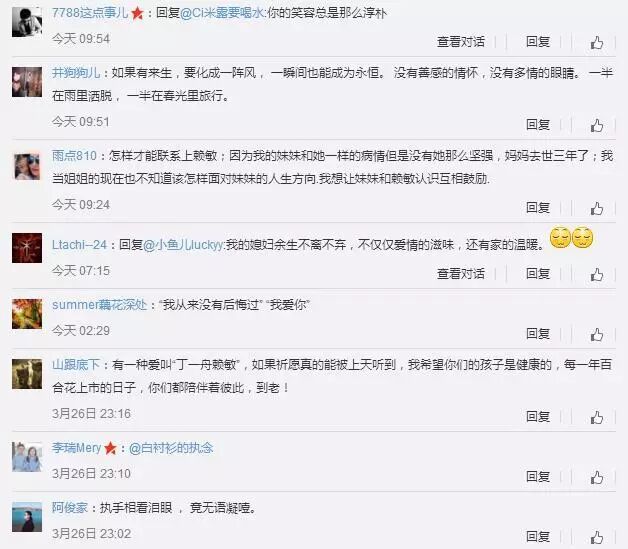Like the comment by 阿俊家
The height and width of the screenshot is (549, 628).
click(x=597, y=537)
